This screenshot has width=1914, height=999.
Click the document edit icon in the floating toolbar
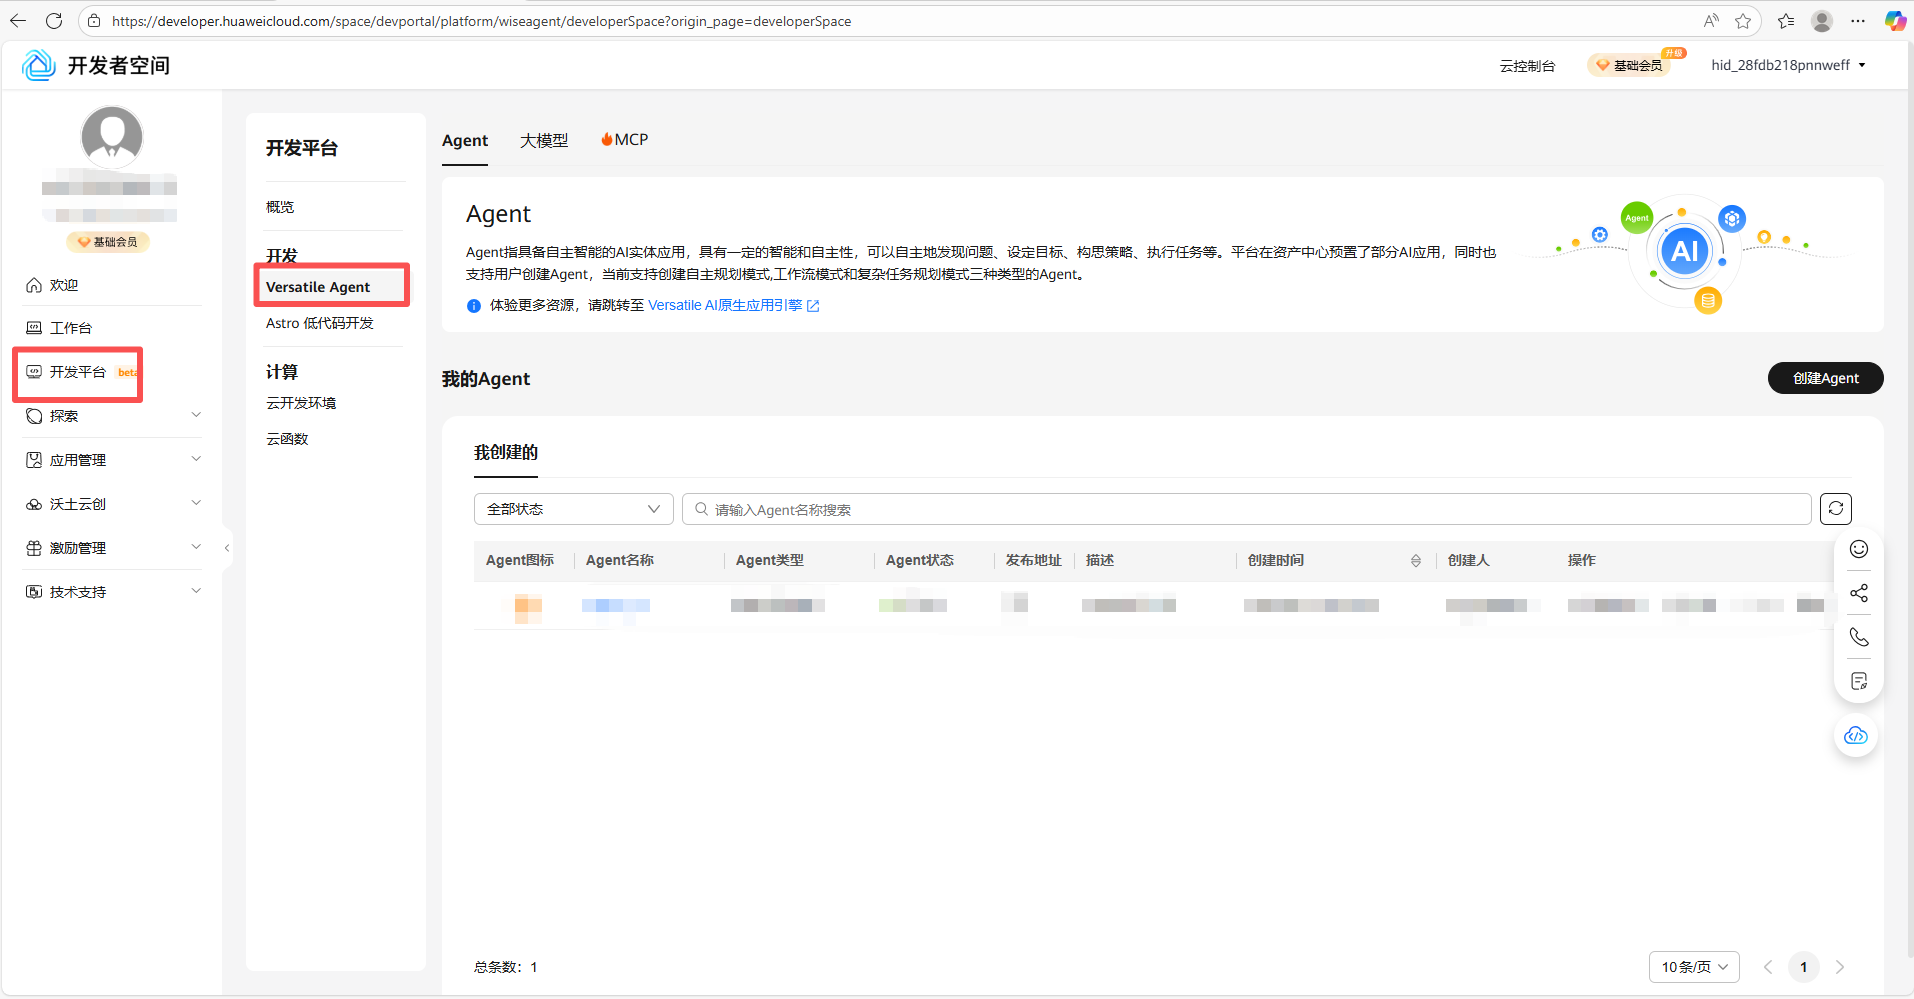[x=1859, y=681]
